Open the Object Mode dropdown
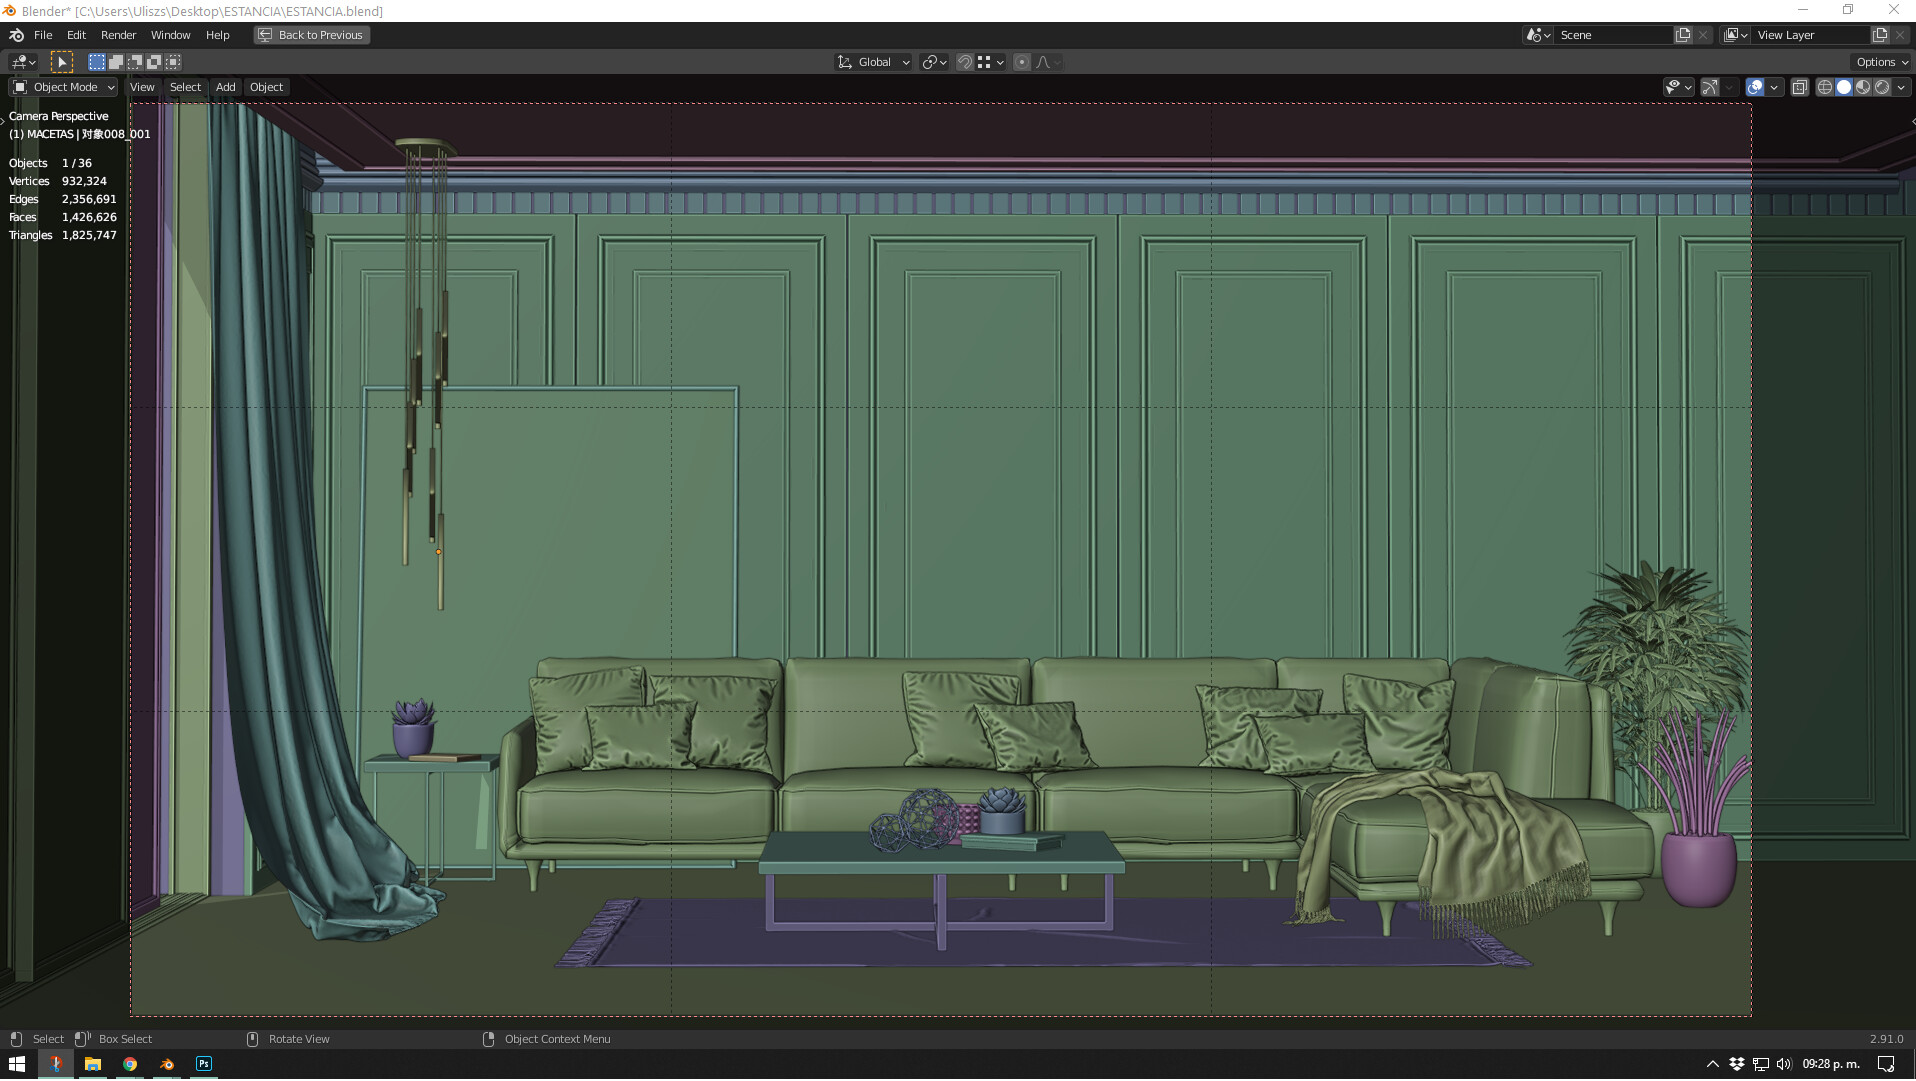Viewport: 1916px width, 1081px height. 64,87
